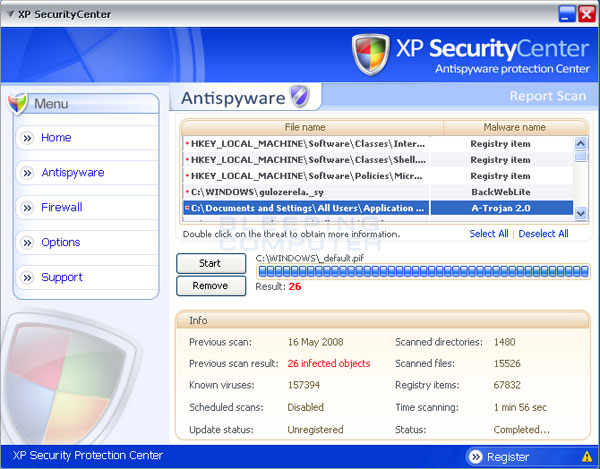
Task: Start a new scan
Action: [x=211, y=264]
